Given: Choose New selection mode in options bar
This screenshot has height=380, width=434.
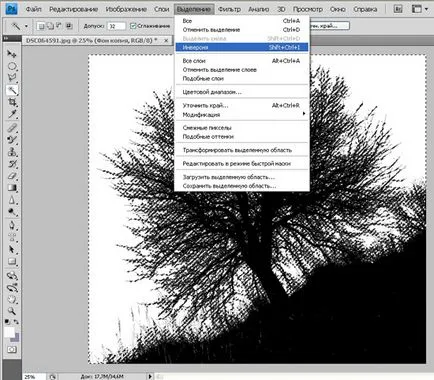Looking at the screenshot, I should 41,26.
